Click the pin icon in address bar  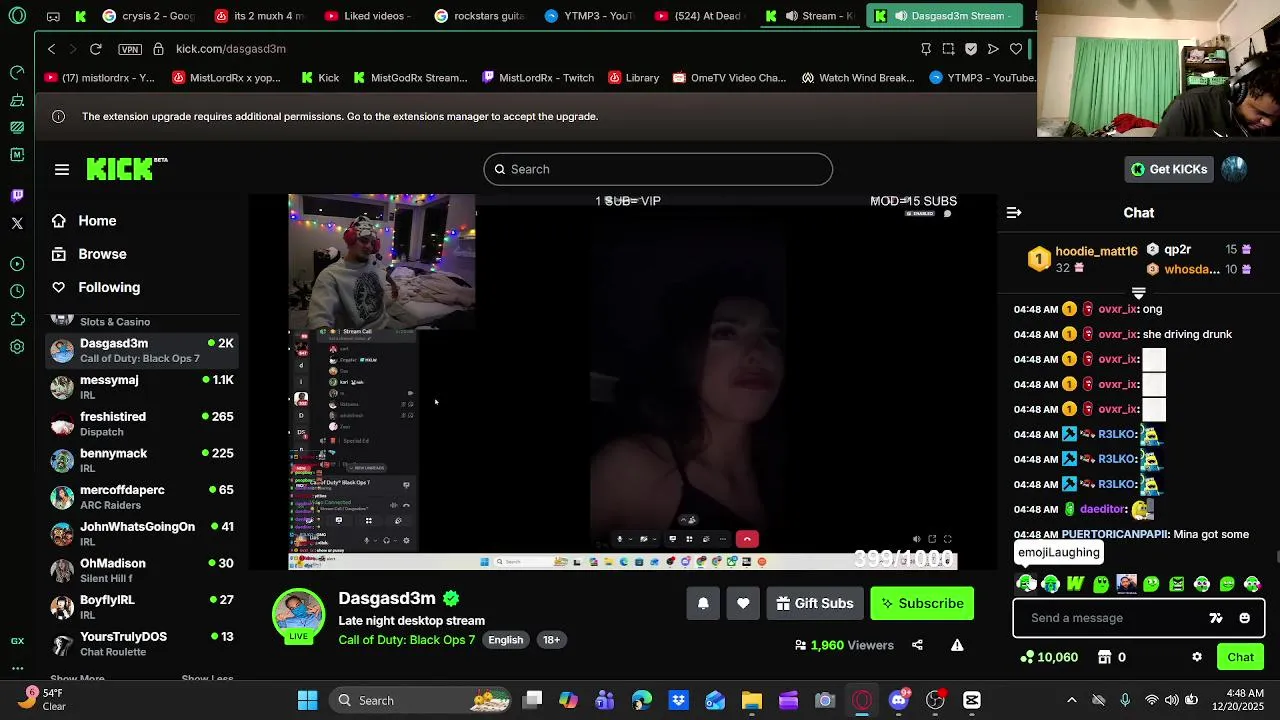point(926,49)
